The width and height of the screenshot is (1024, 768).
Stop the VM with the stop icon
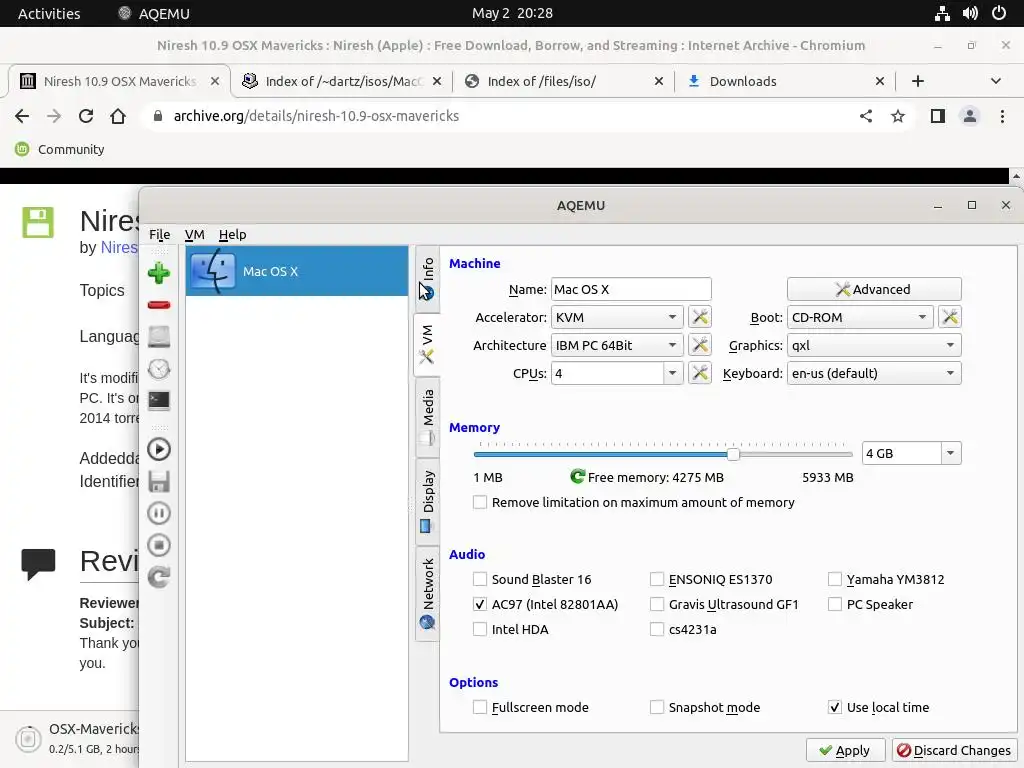pos(159,545)
